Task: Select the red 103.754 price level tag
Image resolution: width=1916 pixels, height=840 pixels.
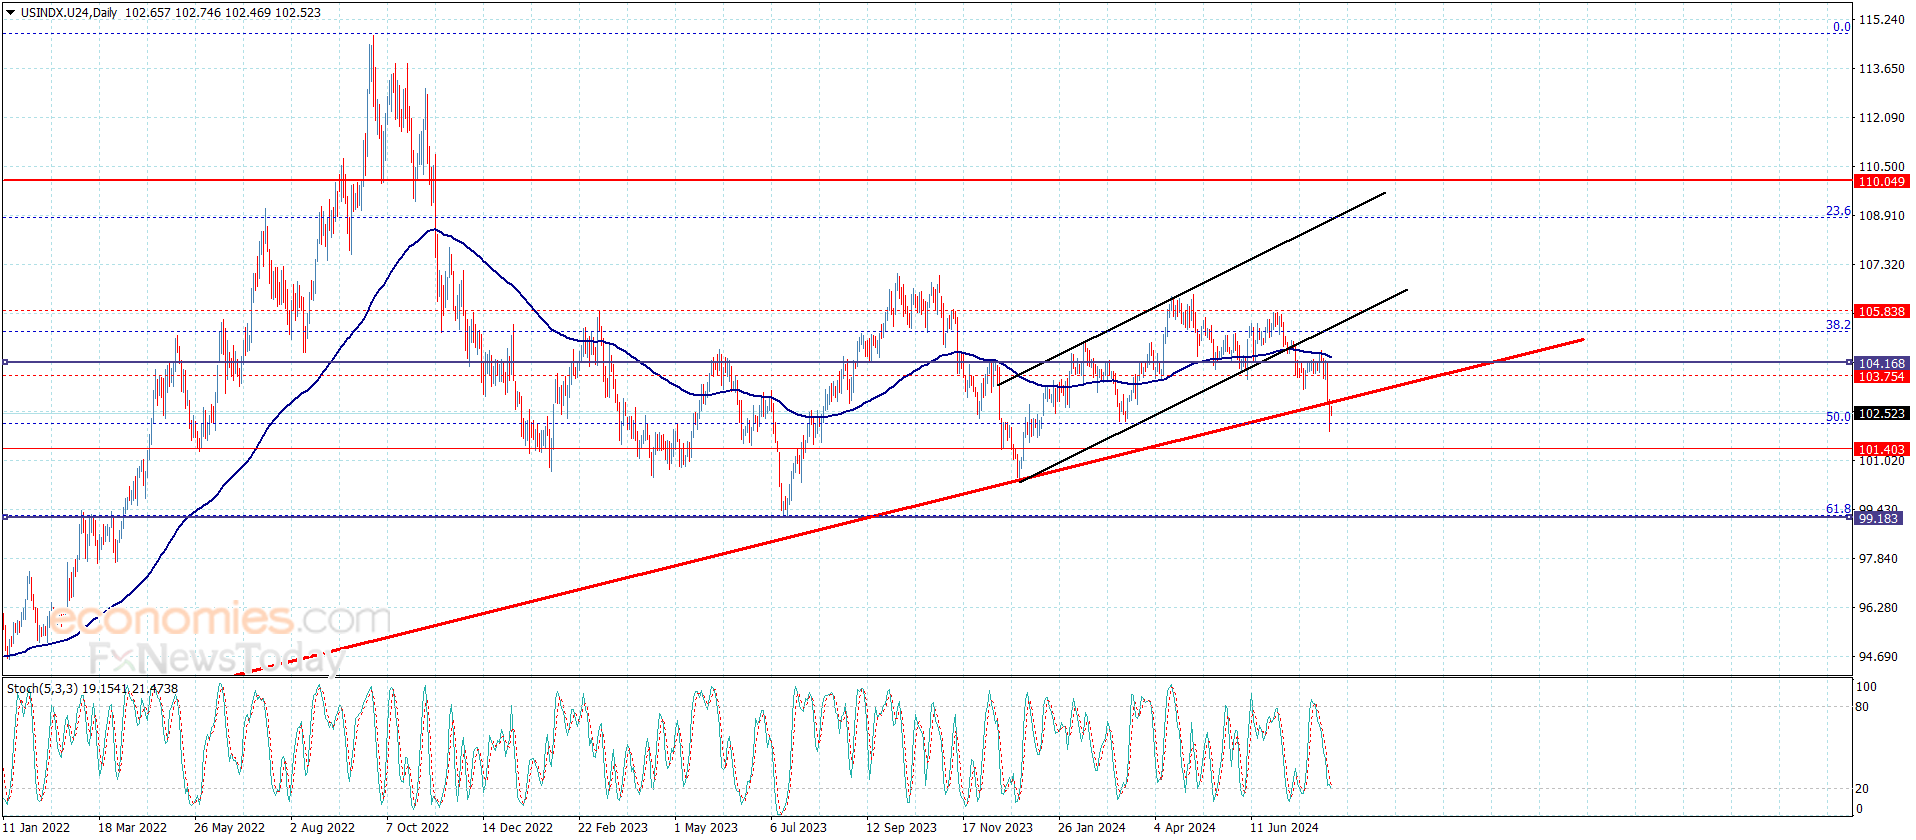Action: click(1881, 376)
